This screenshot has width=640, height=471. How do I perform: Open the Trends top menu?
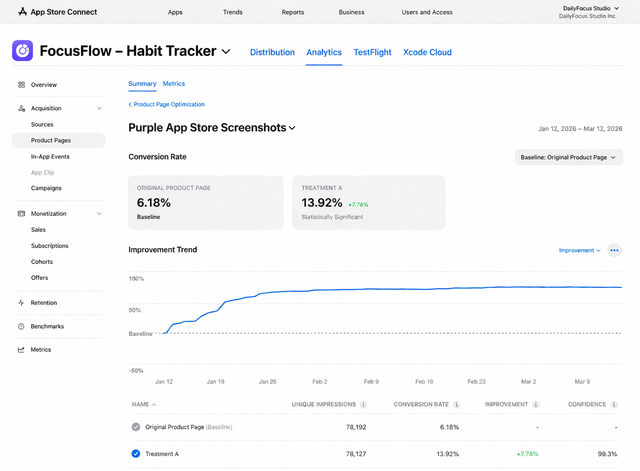pos(233,12)
